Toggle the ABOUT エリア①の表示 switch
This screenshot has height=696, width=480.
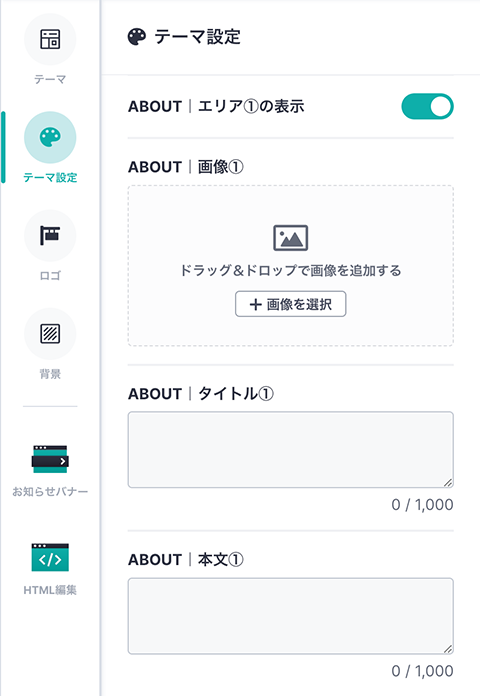[x=427, y=106]
